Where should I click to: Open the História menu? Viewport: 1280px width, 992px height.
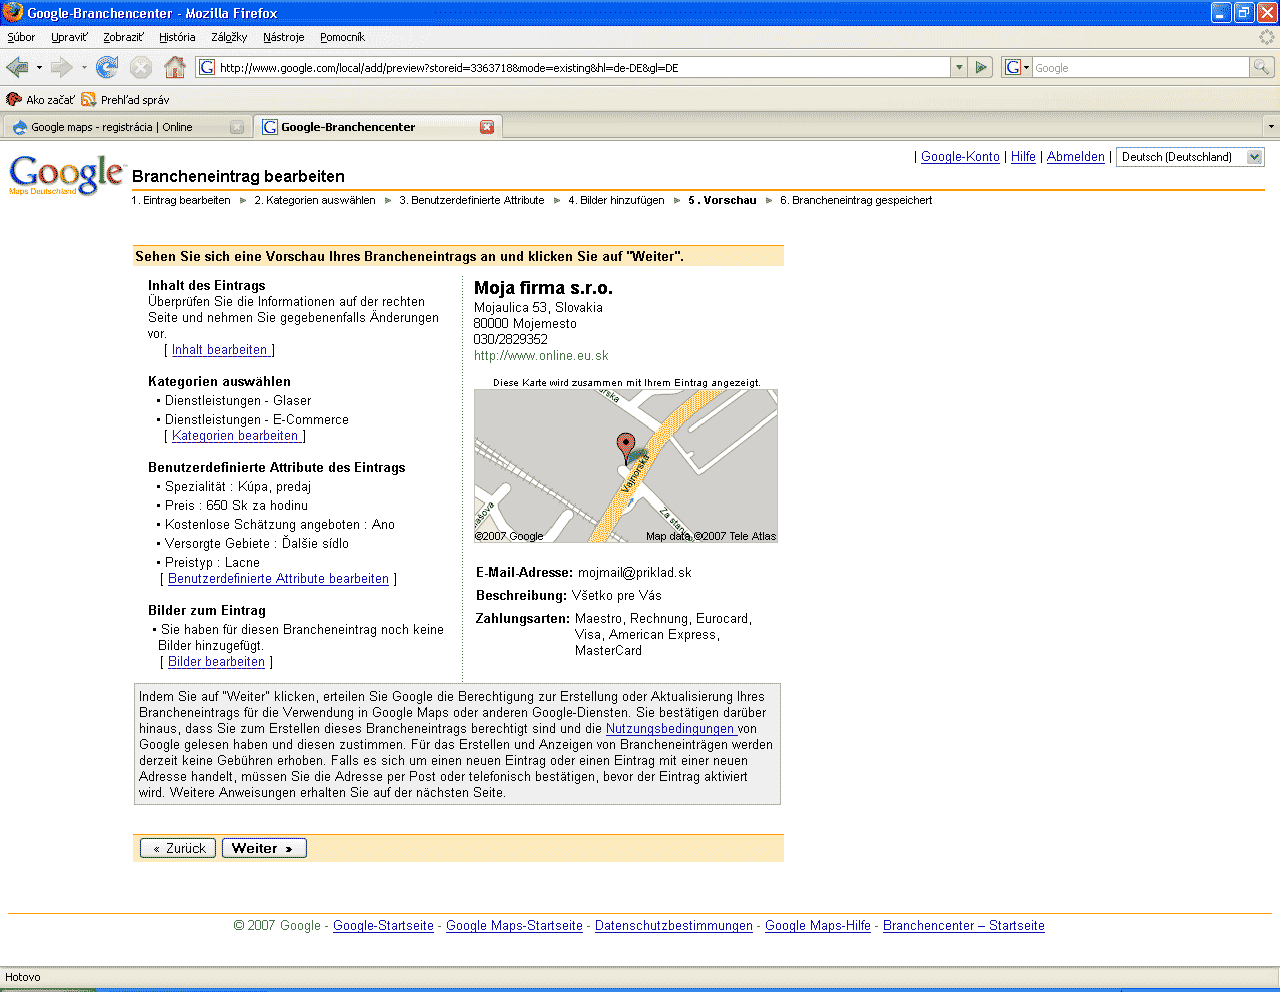pyautogui.click(x=177, y=37)
